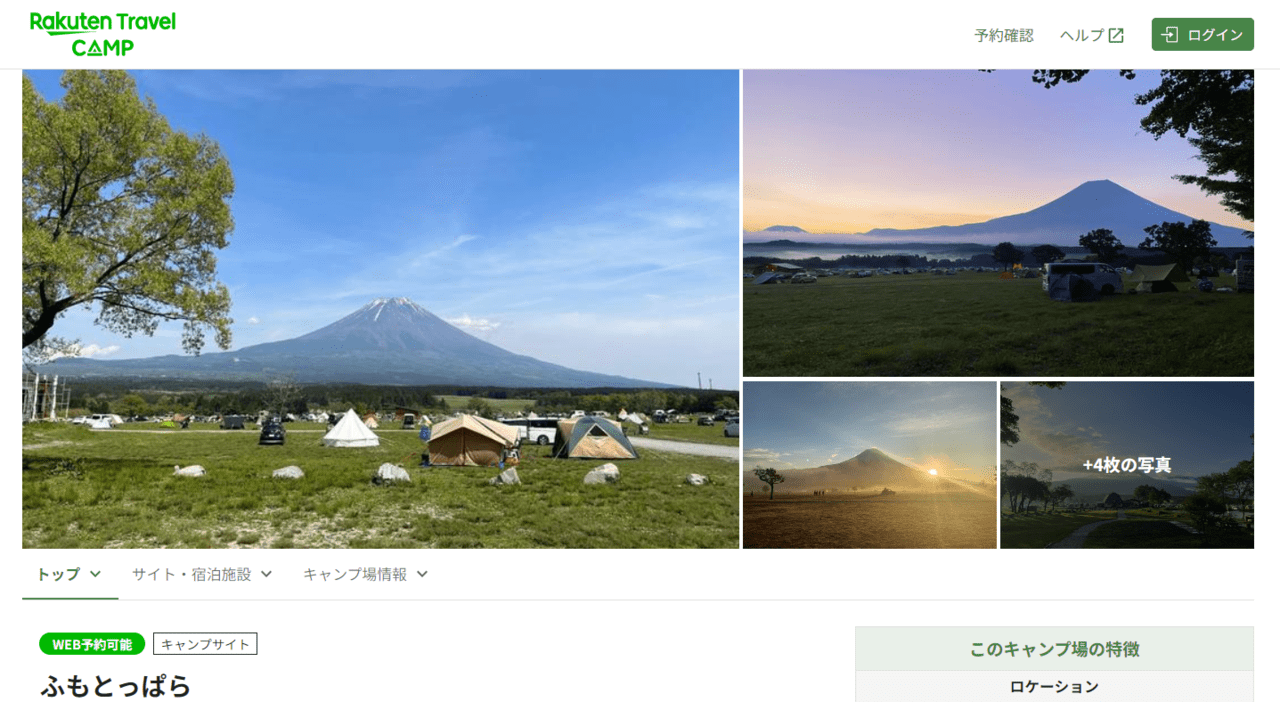Image resolution: width=1280 pixels, height=702 pixels.
Task: Expand the chevron next to トップ
Action: point(95,574)
